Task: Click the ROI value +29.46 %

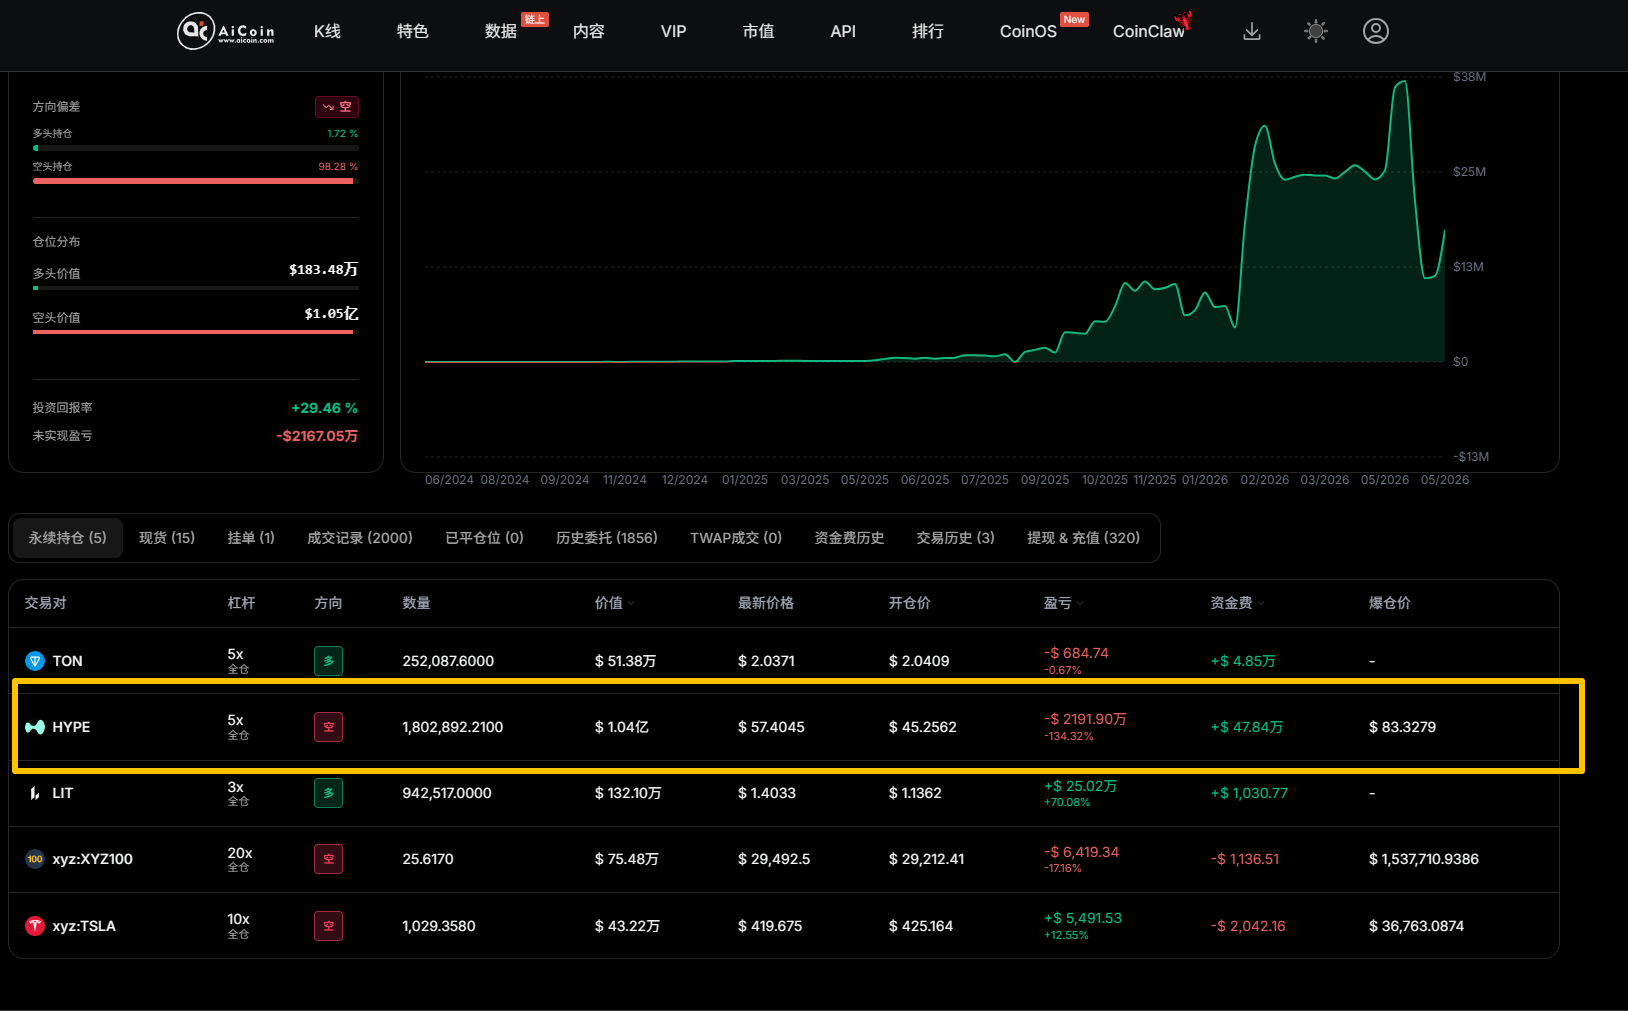Action: [x=324, y=408]
